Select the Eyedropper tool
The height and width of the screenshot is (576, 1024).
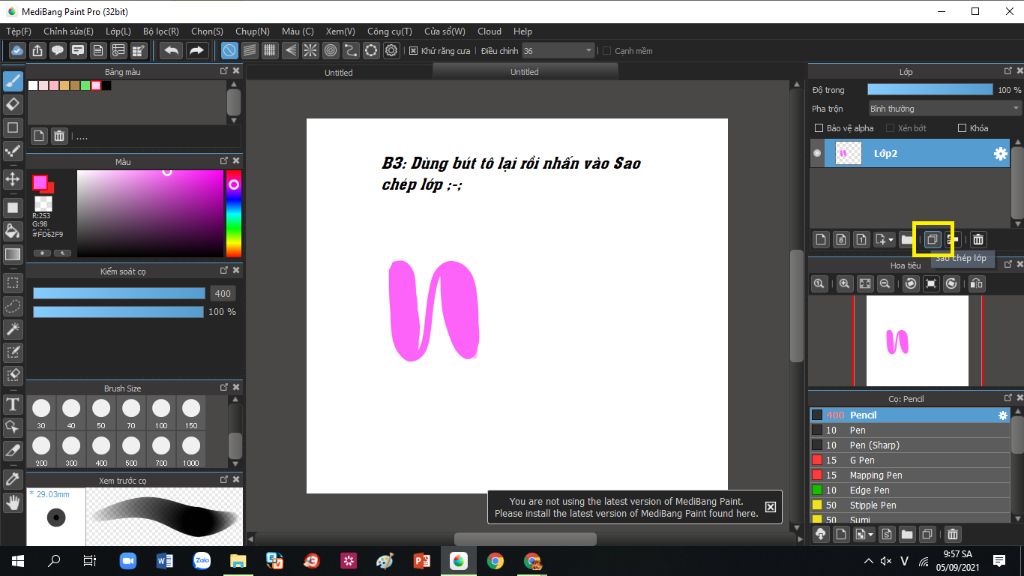point(12,479)
